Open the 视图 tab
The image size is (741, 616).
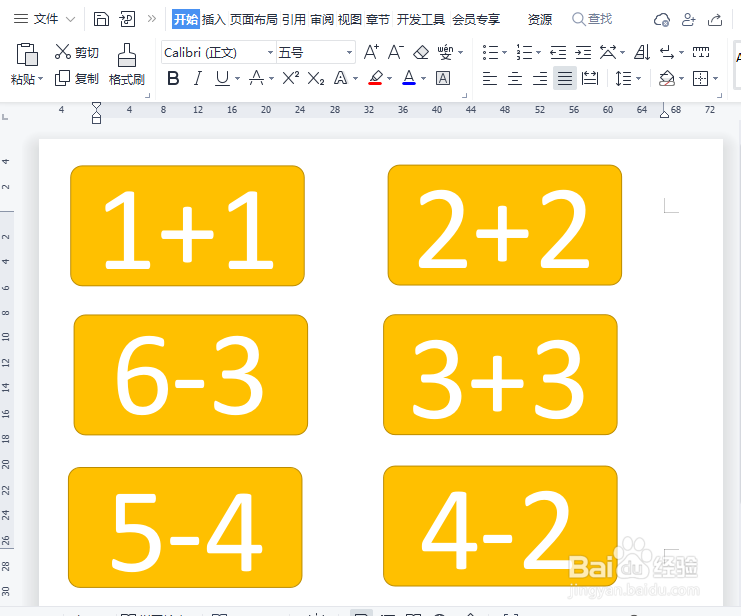(x=350, y=19)
